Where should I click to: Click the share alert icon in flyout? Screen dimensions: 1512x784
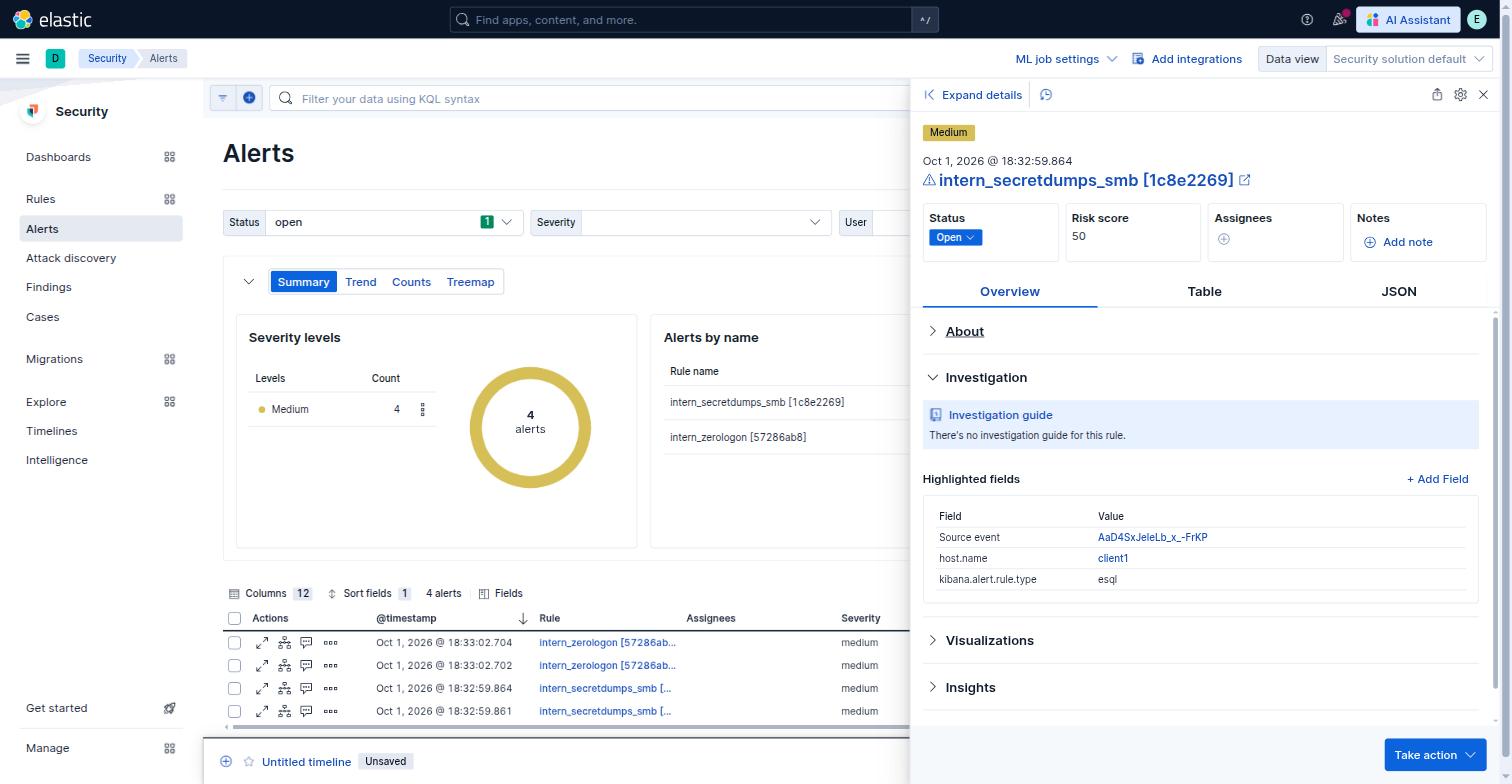[1437, 95]
